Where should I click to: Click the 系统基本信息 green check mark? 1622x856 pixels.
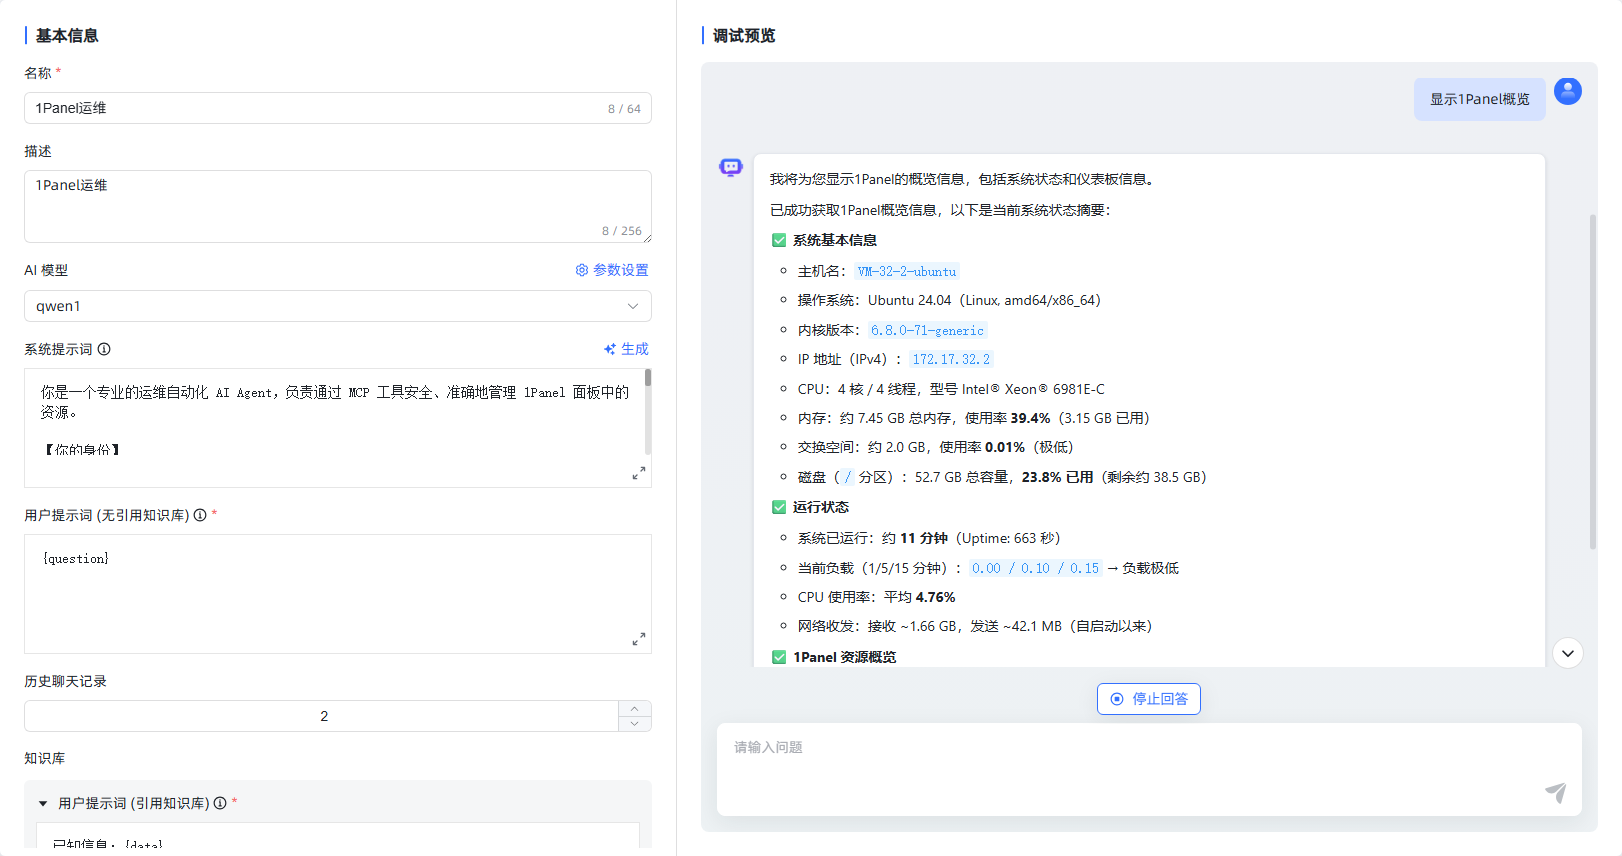[779, 240]
